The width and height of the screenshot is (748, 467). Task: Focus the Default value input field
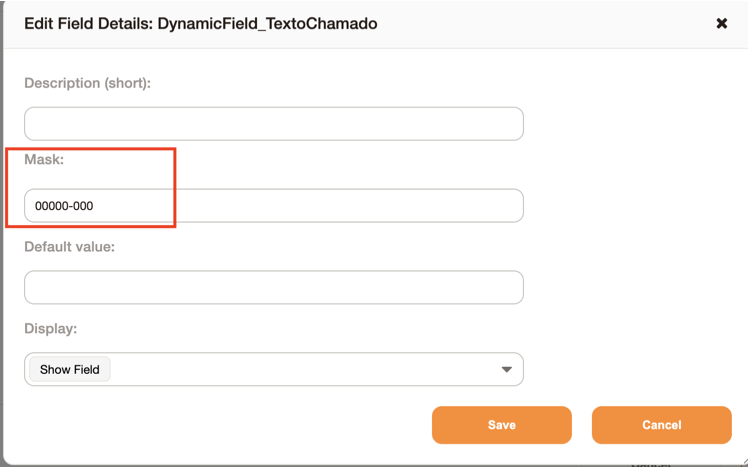(274, 287)
